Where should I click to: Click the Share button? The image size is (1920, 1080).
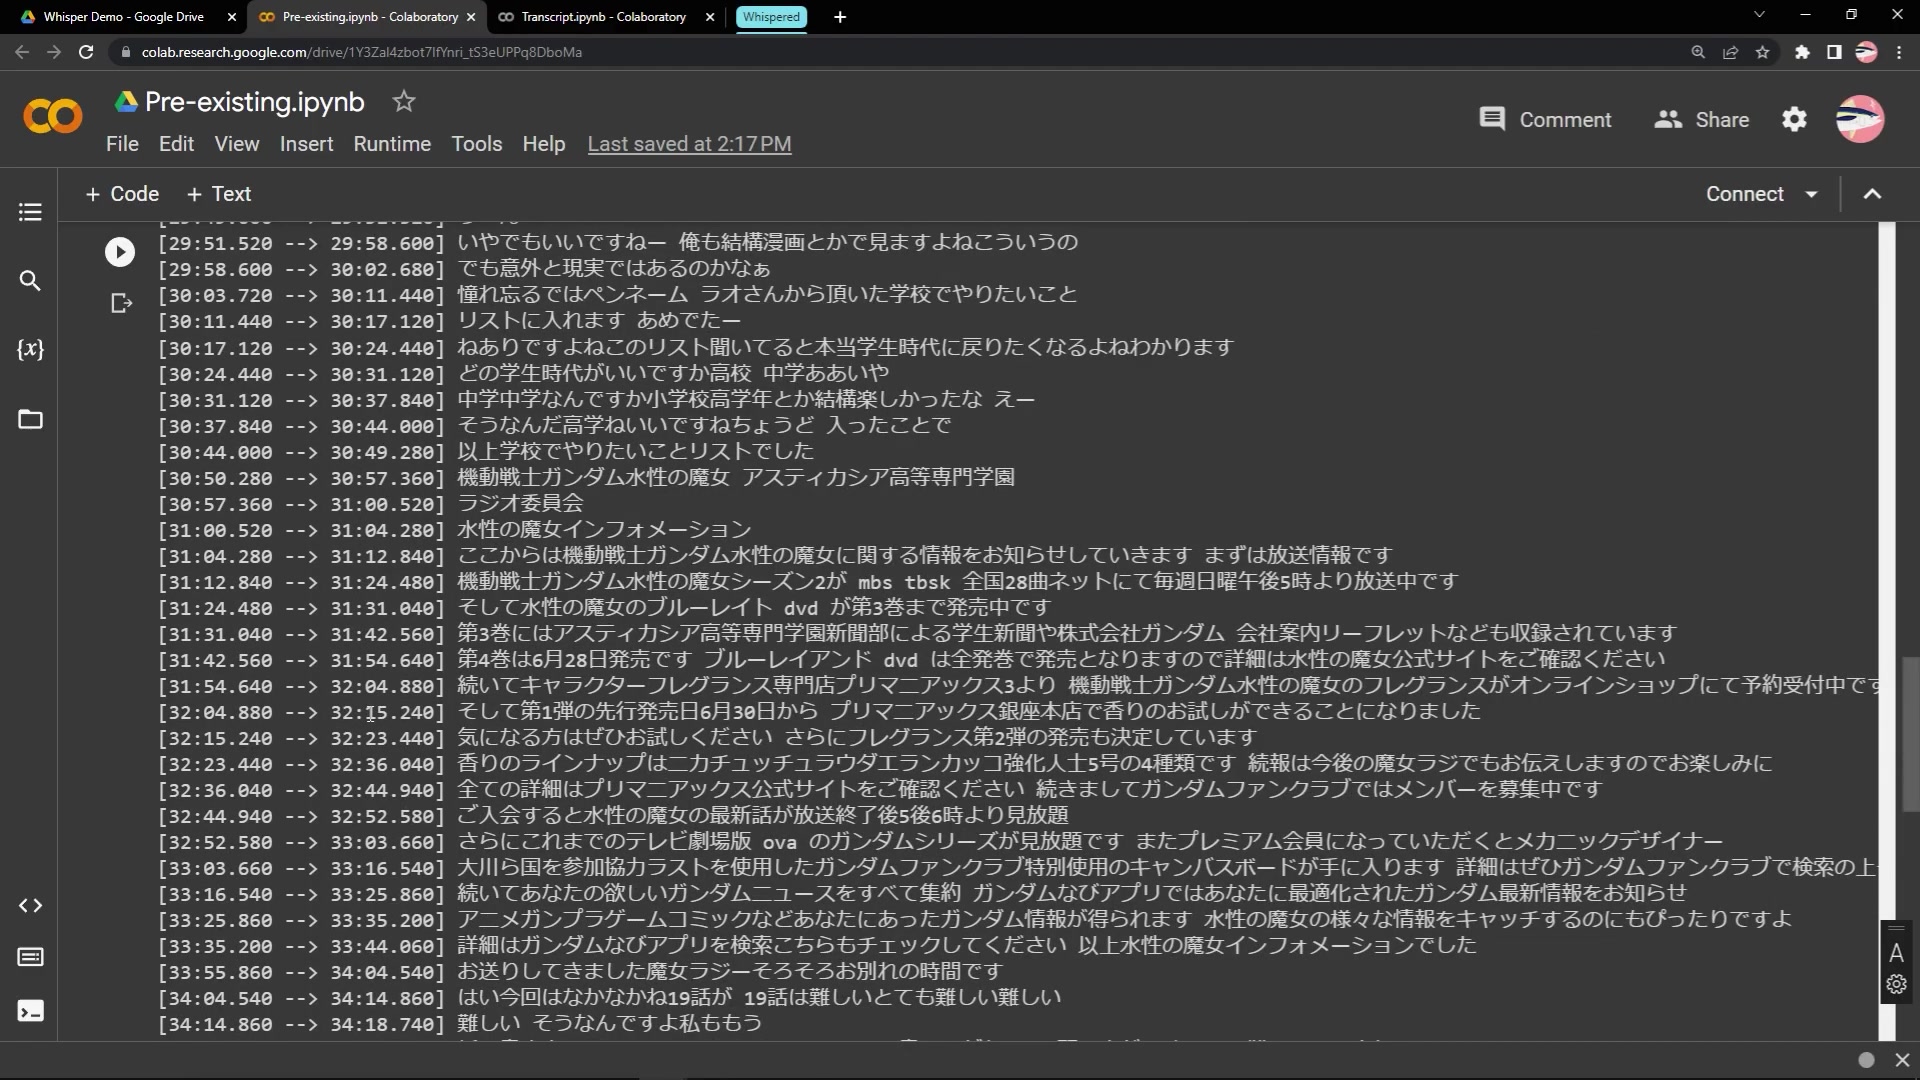pyautogui.click(x=1701, y=119)
